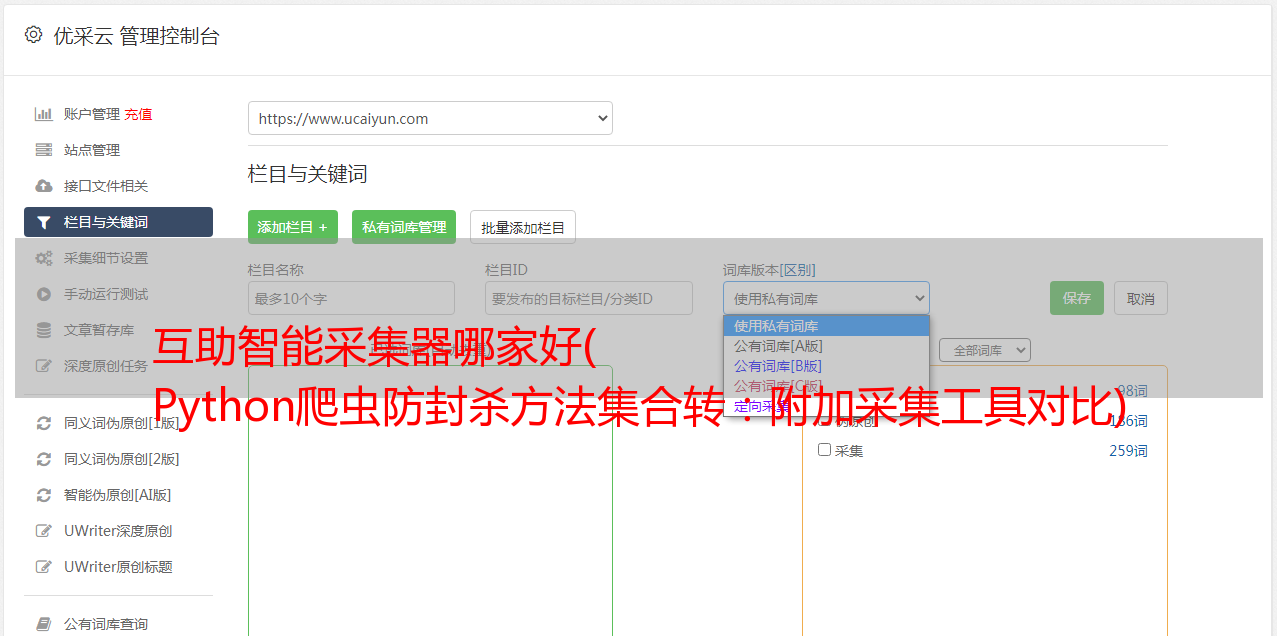
Task: Tick the 采集 checkbox
Action: point(824,450)
